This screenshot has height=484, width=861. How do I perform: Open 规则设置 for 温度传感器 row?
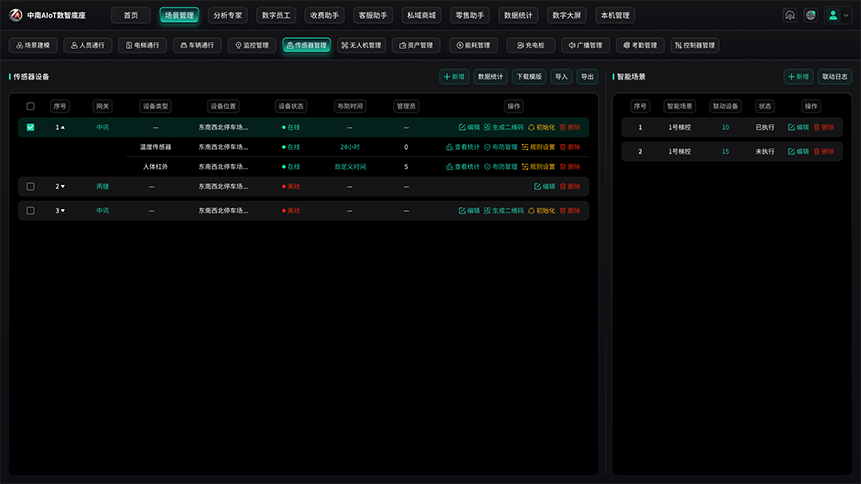point(538,147)
